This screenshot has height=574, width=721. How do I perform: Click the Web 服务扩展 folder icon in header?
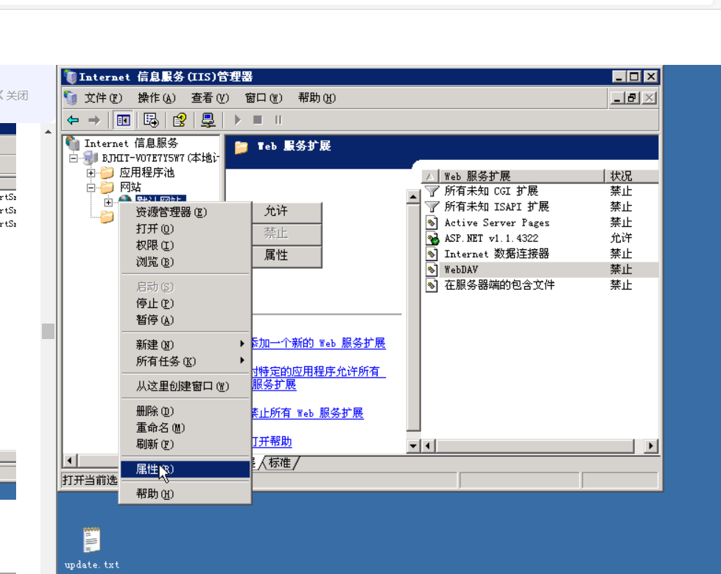point(241,147)
